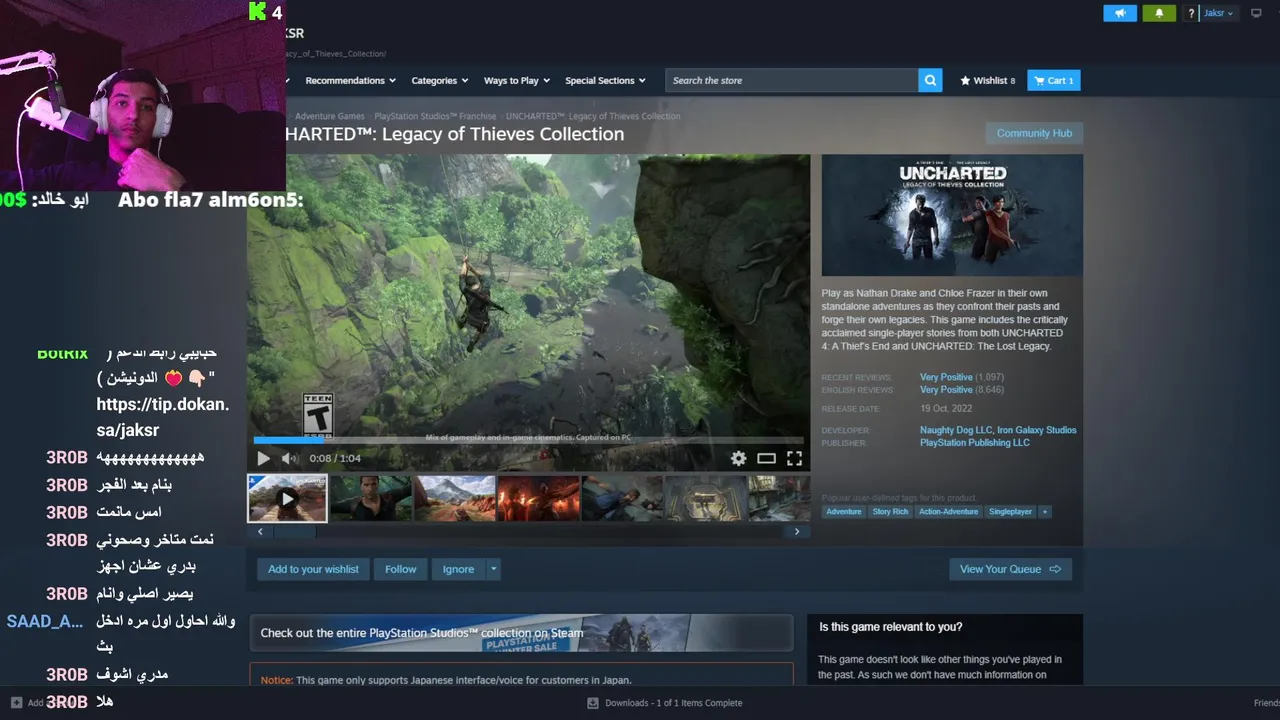Viewport: 1280px width, 720px height.
Task: Click View Your Queue button
Action: 1010,569
